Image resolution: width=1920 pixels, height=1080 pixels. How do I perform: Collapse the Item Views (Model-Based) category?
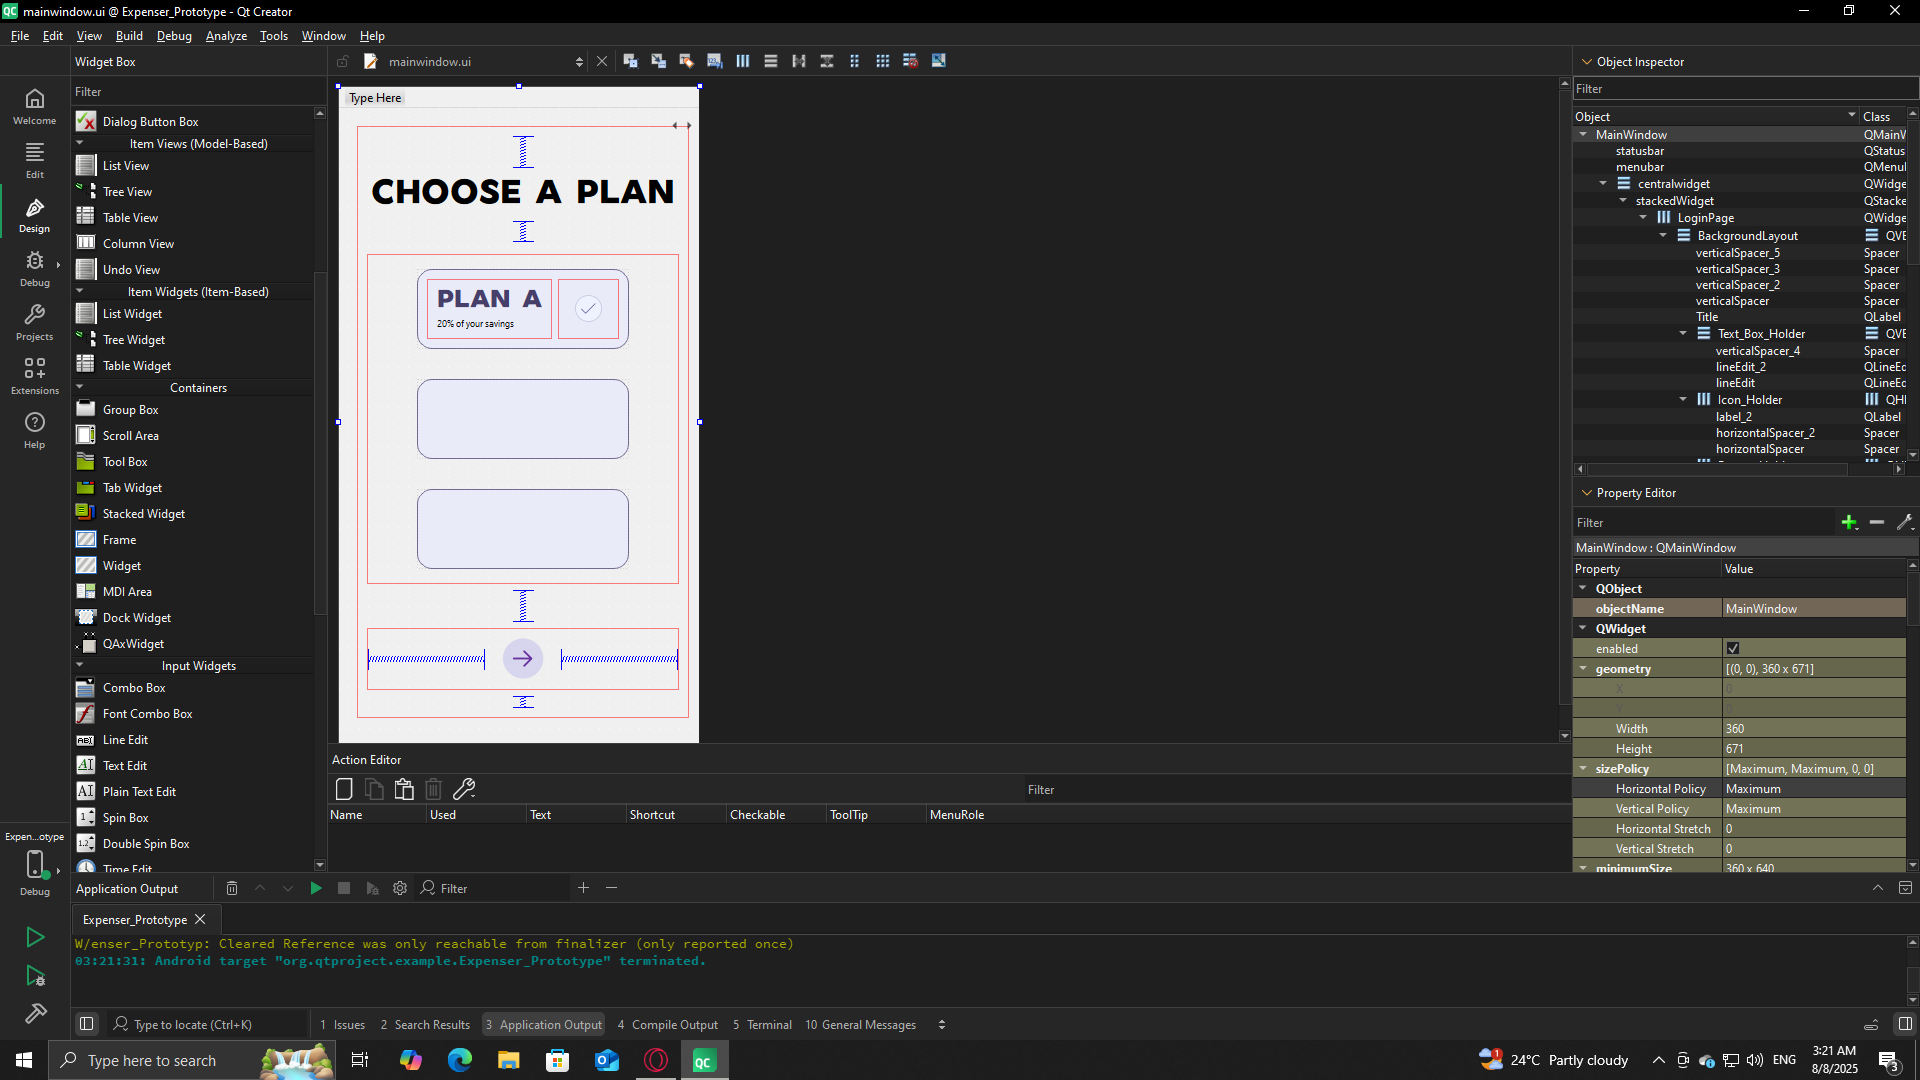(x=80, y=143)
